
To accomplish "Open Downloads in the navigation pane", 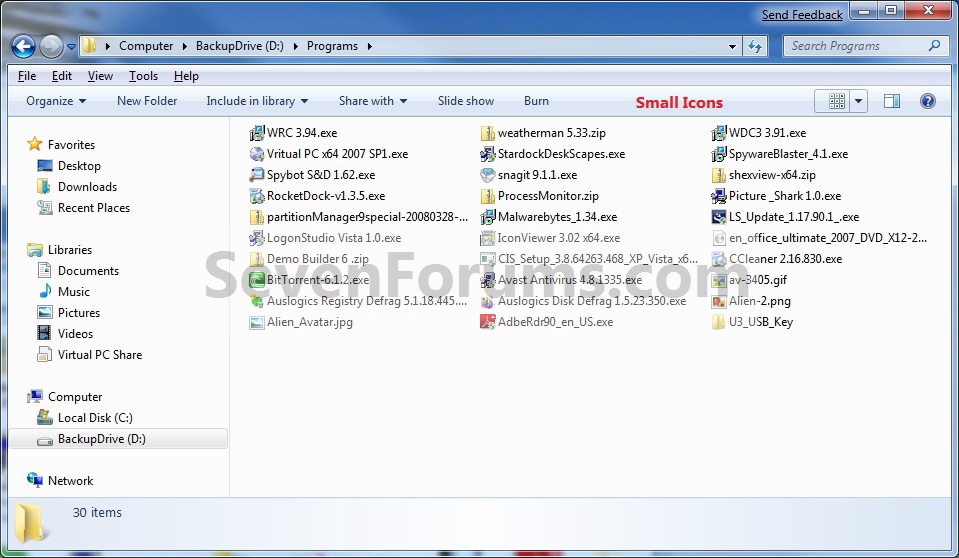I will (x=87, y=187).
